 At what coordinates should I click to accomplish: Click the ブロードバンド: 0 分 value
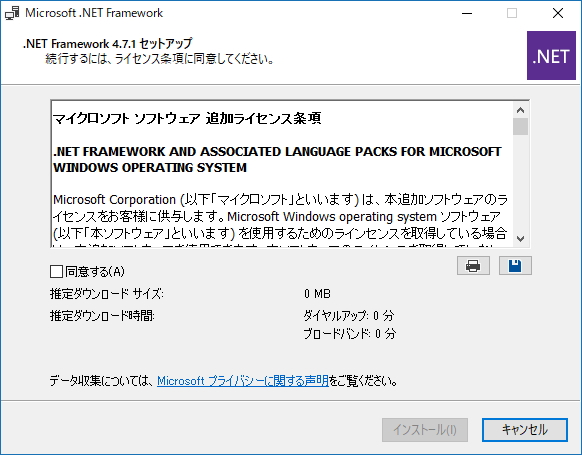click(350, 334)
